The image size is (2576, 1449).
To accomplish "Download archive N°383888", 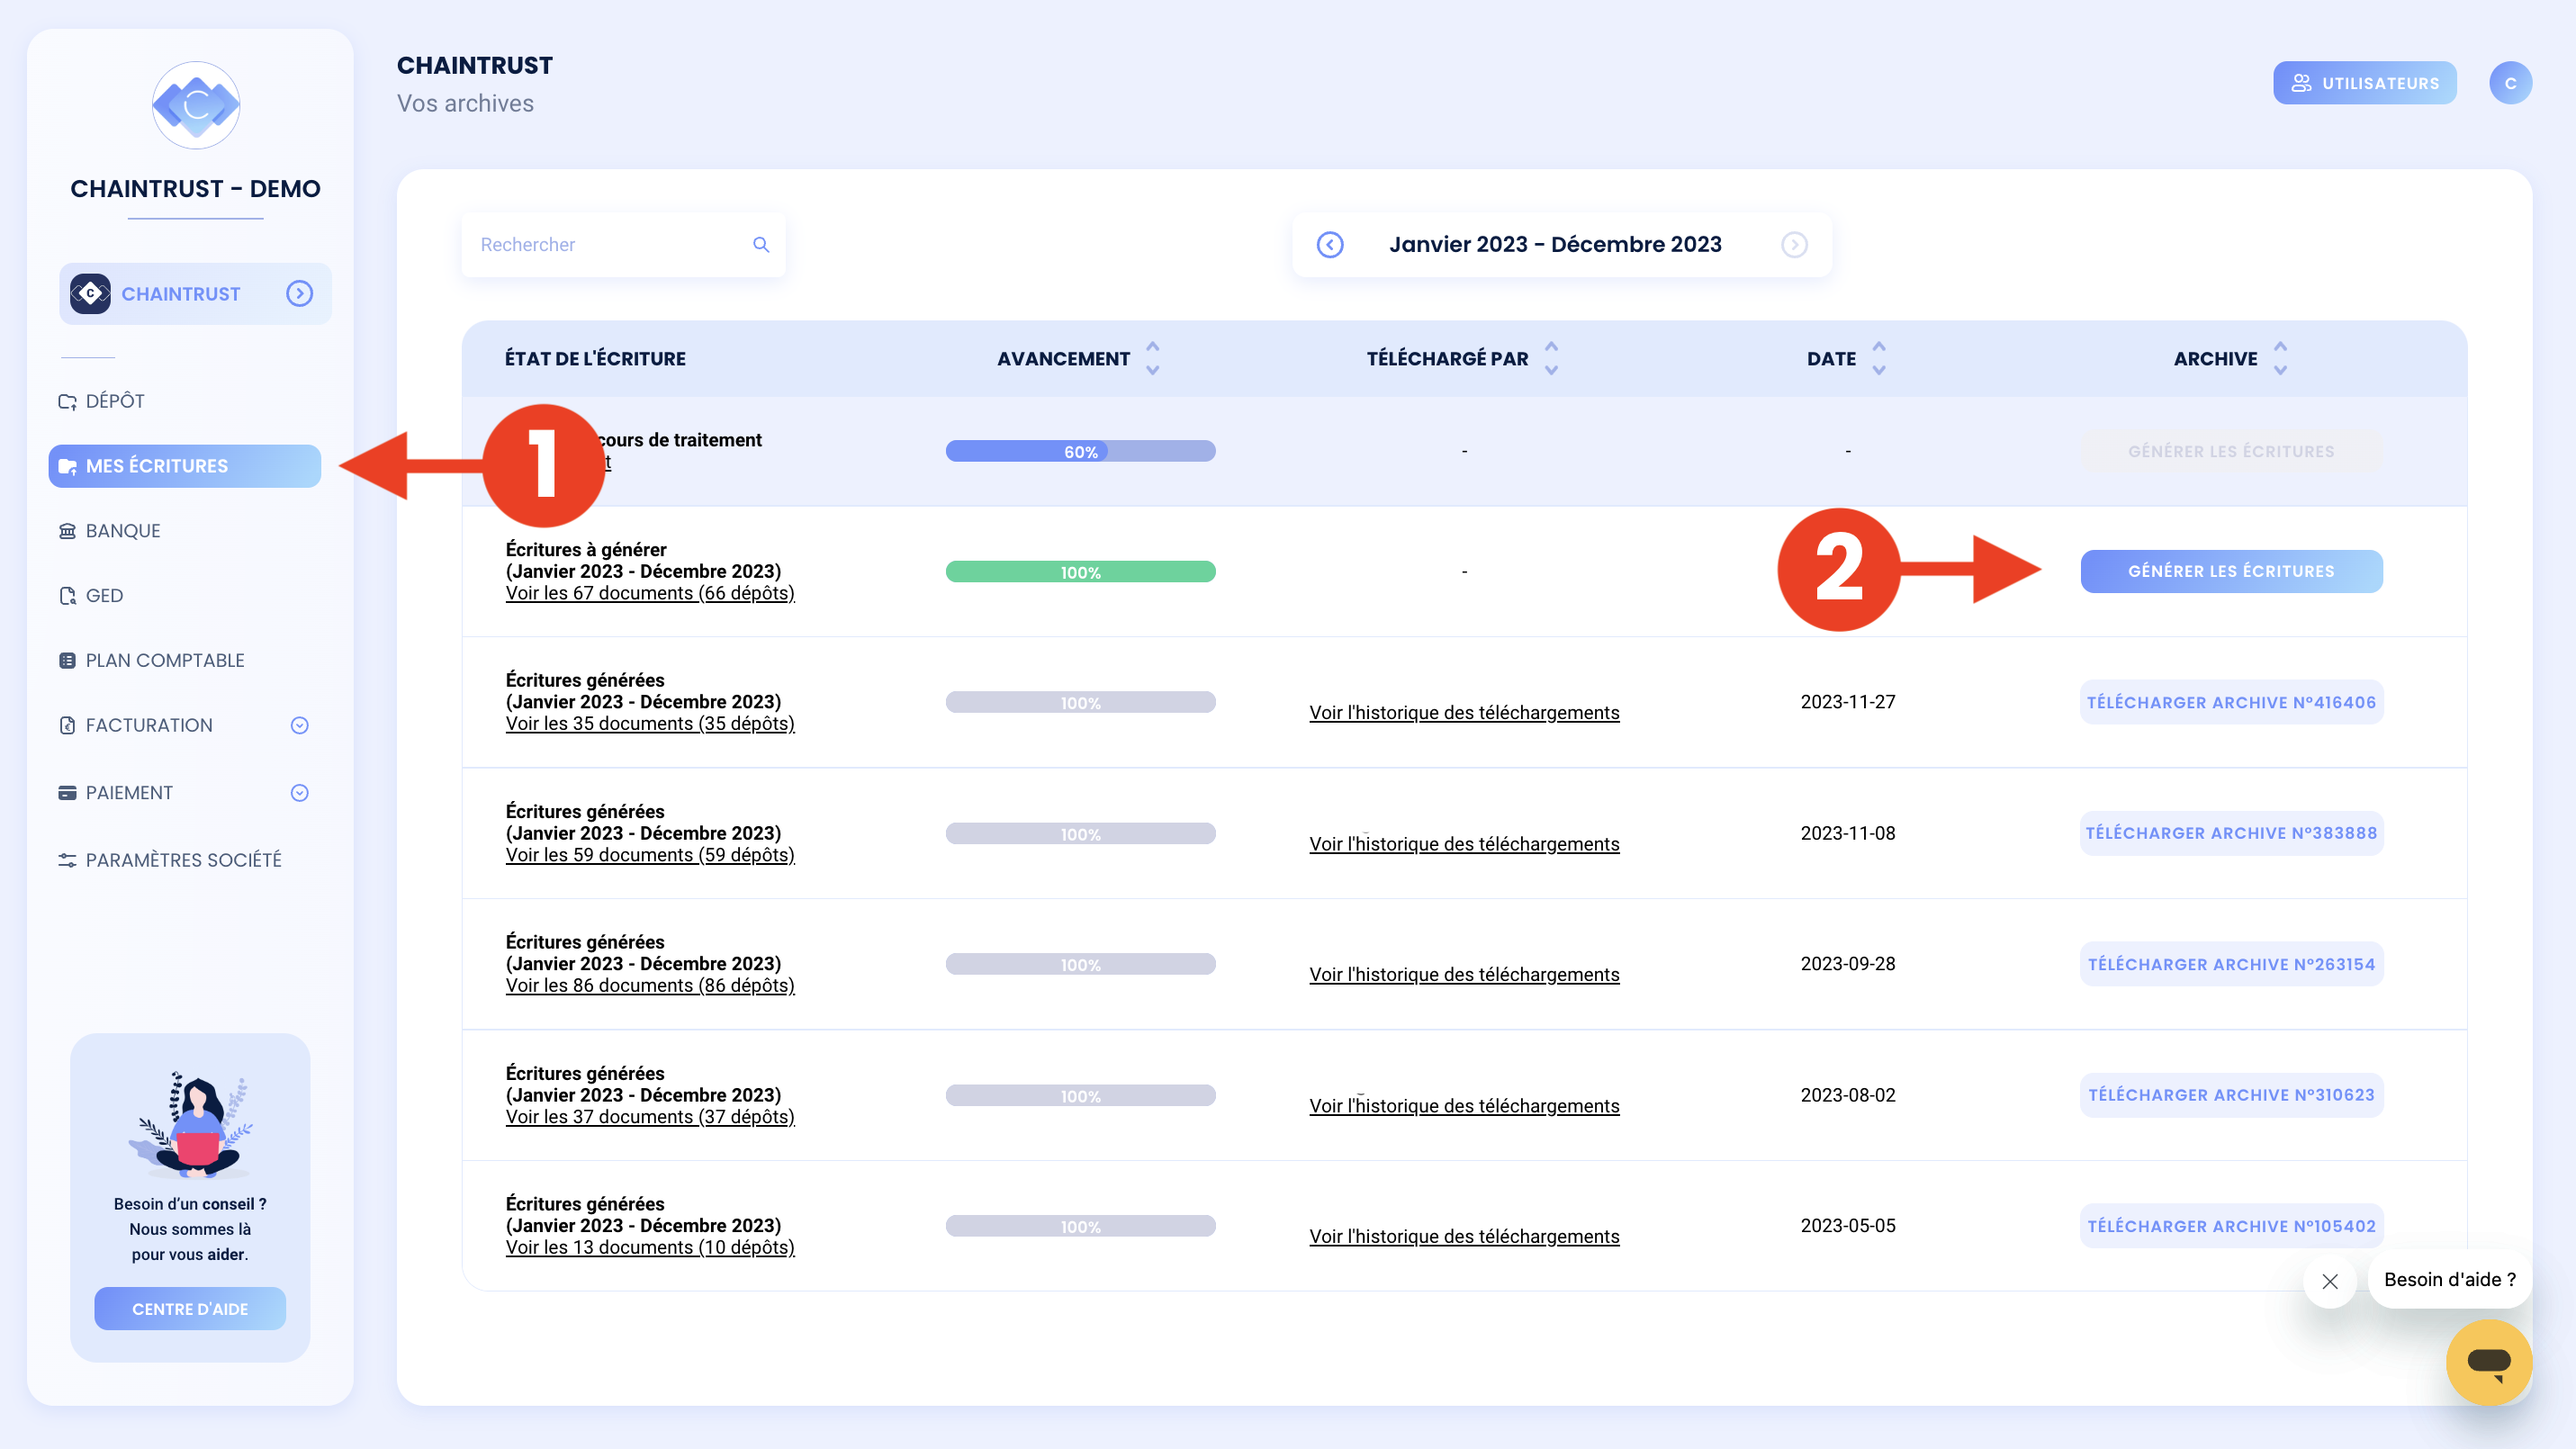I will click(2231, 834).
